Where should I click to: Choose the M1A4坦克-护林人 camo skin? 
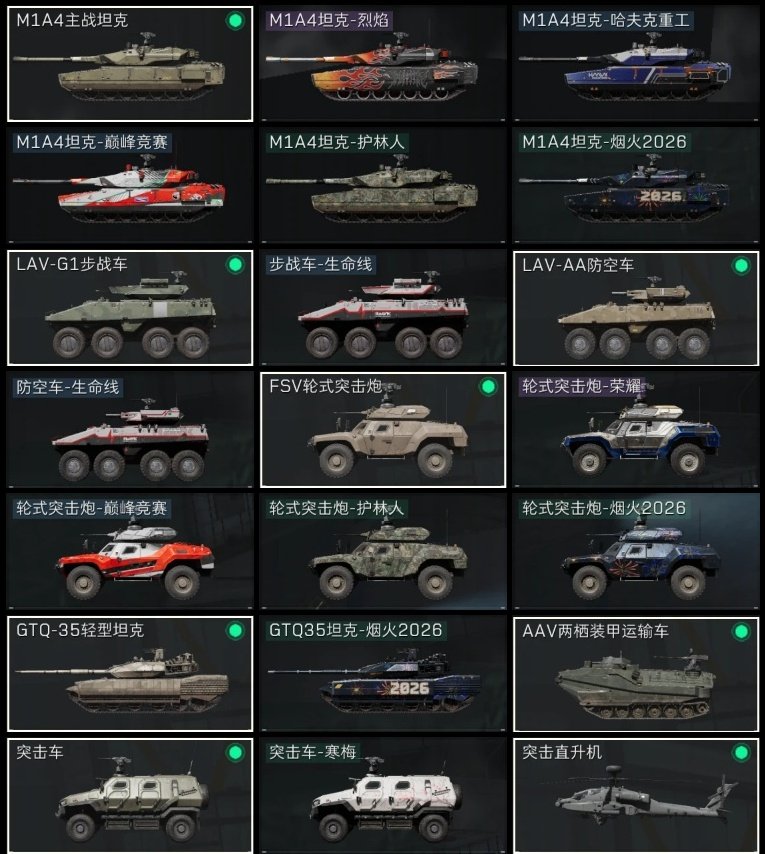[x=383, y=186]
